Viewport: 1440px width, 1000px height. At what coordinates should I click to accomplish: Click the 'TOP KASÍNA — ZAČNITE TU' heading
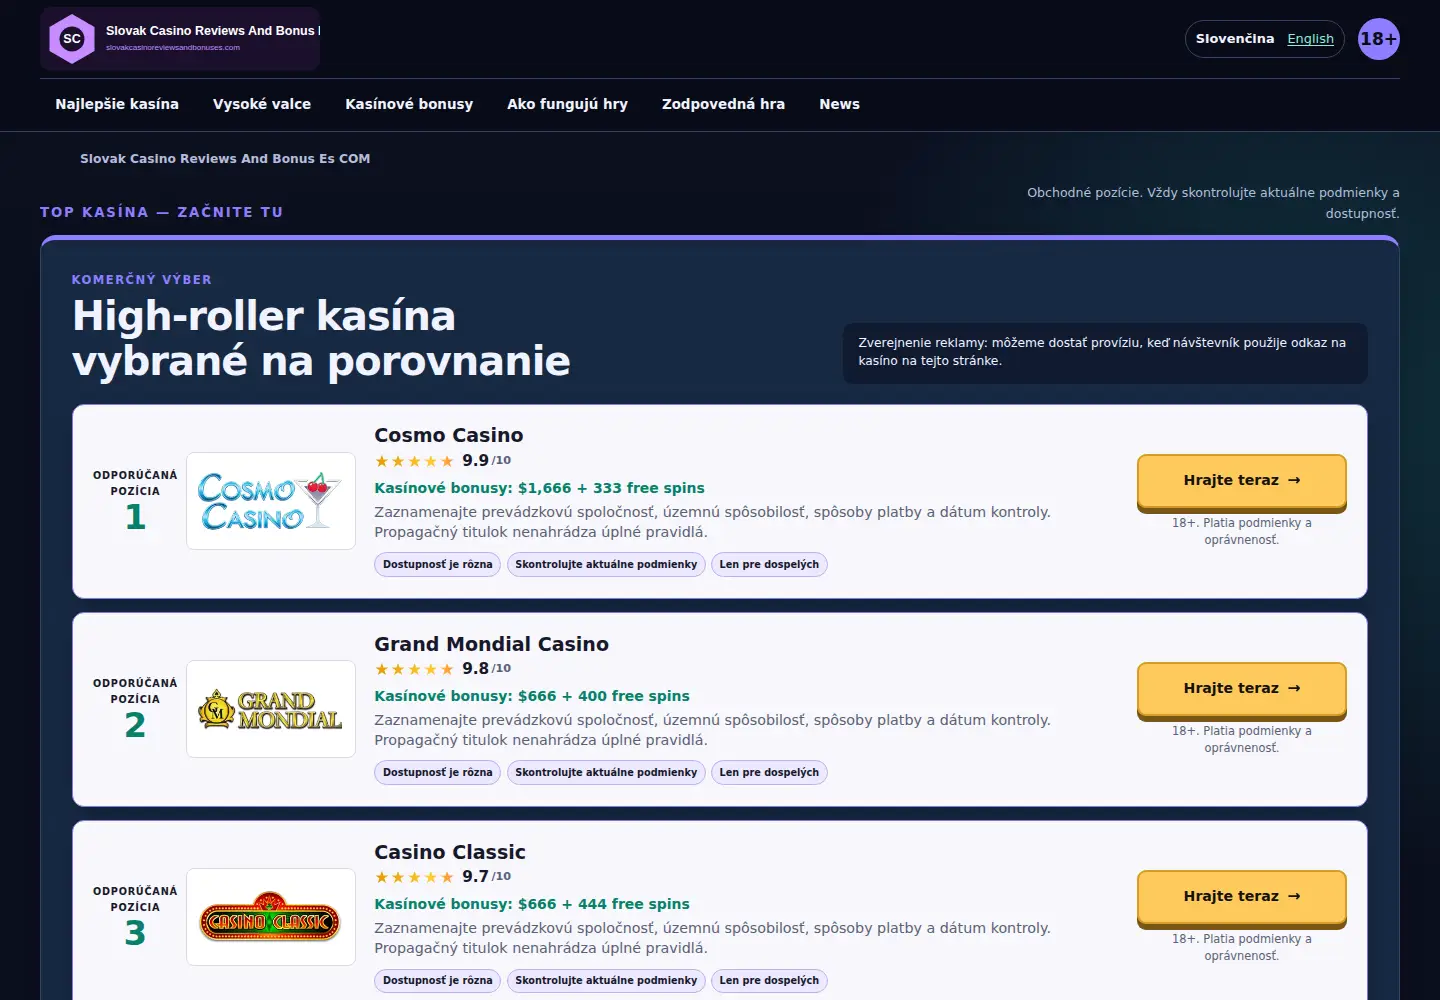point(162,212)
